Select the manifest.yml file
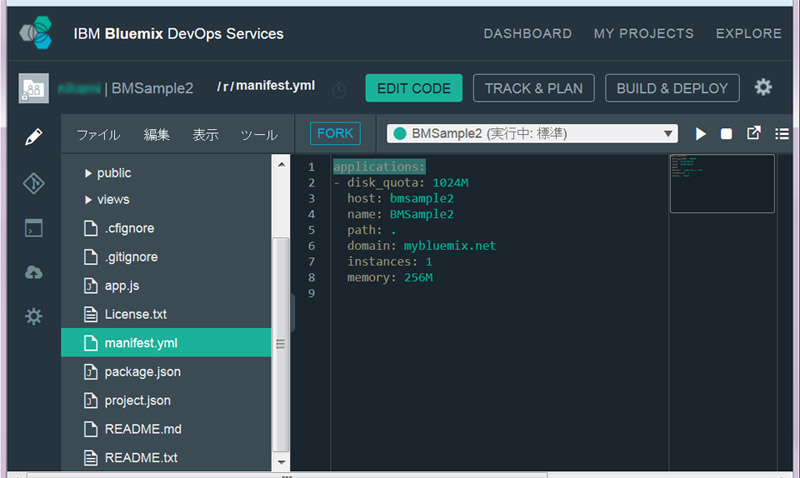800x478 pixels. pos(166,342)
